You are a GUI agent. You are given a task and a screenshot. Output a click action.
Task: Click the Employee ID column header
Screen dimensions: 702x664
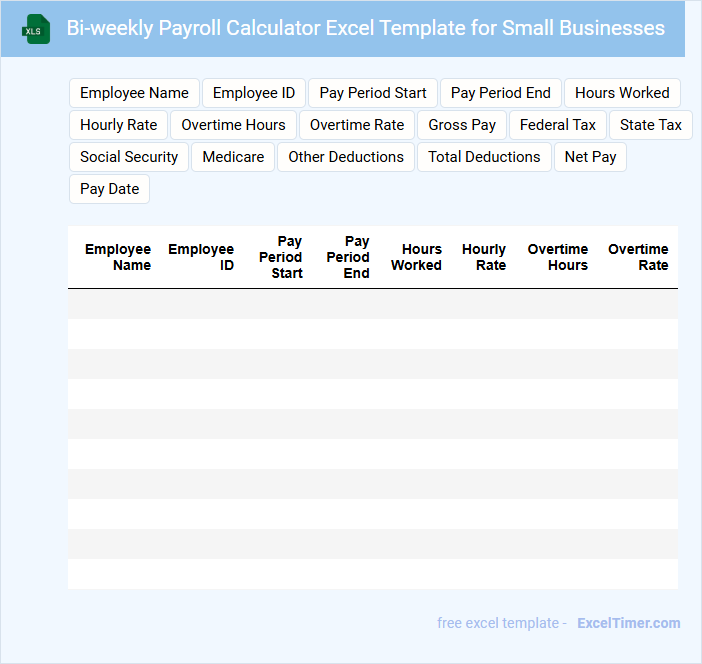point(201,257)
